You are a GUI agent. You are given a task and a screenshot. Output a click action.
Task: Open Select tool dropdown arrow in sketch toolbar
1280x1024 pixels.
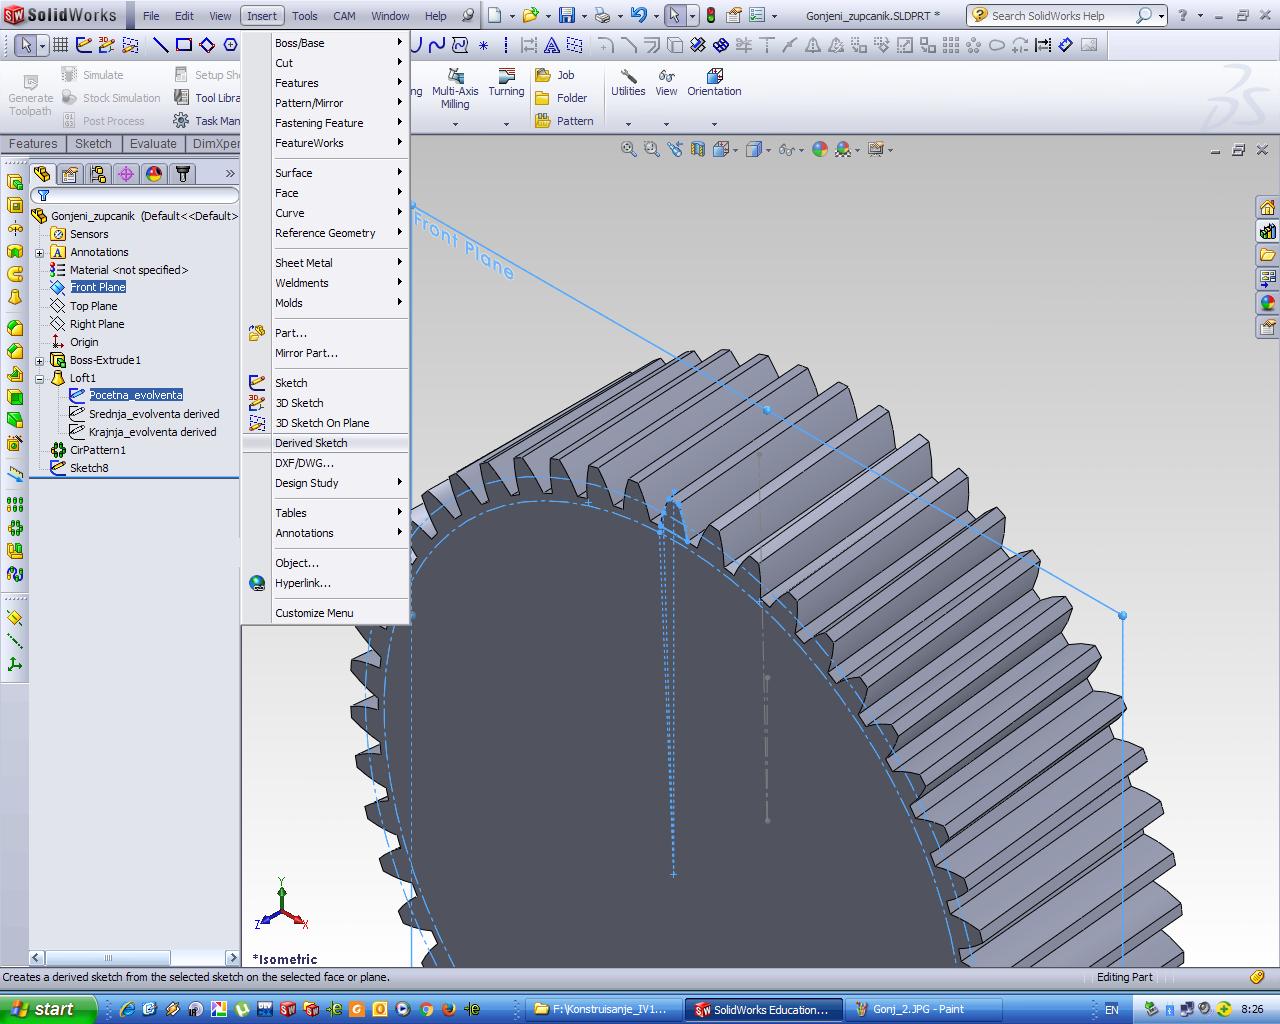point(42,46)
